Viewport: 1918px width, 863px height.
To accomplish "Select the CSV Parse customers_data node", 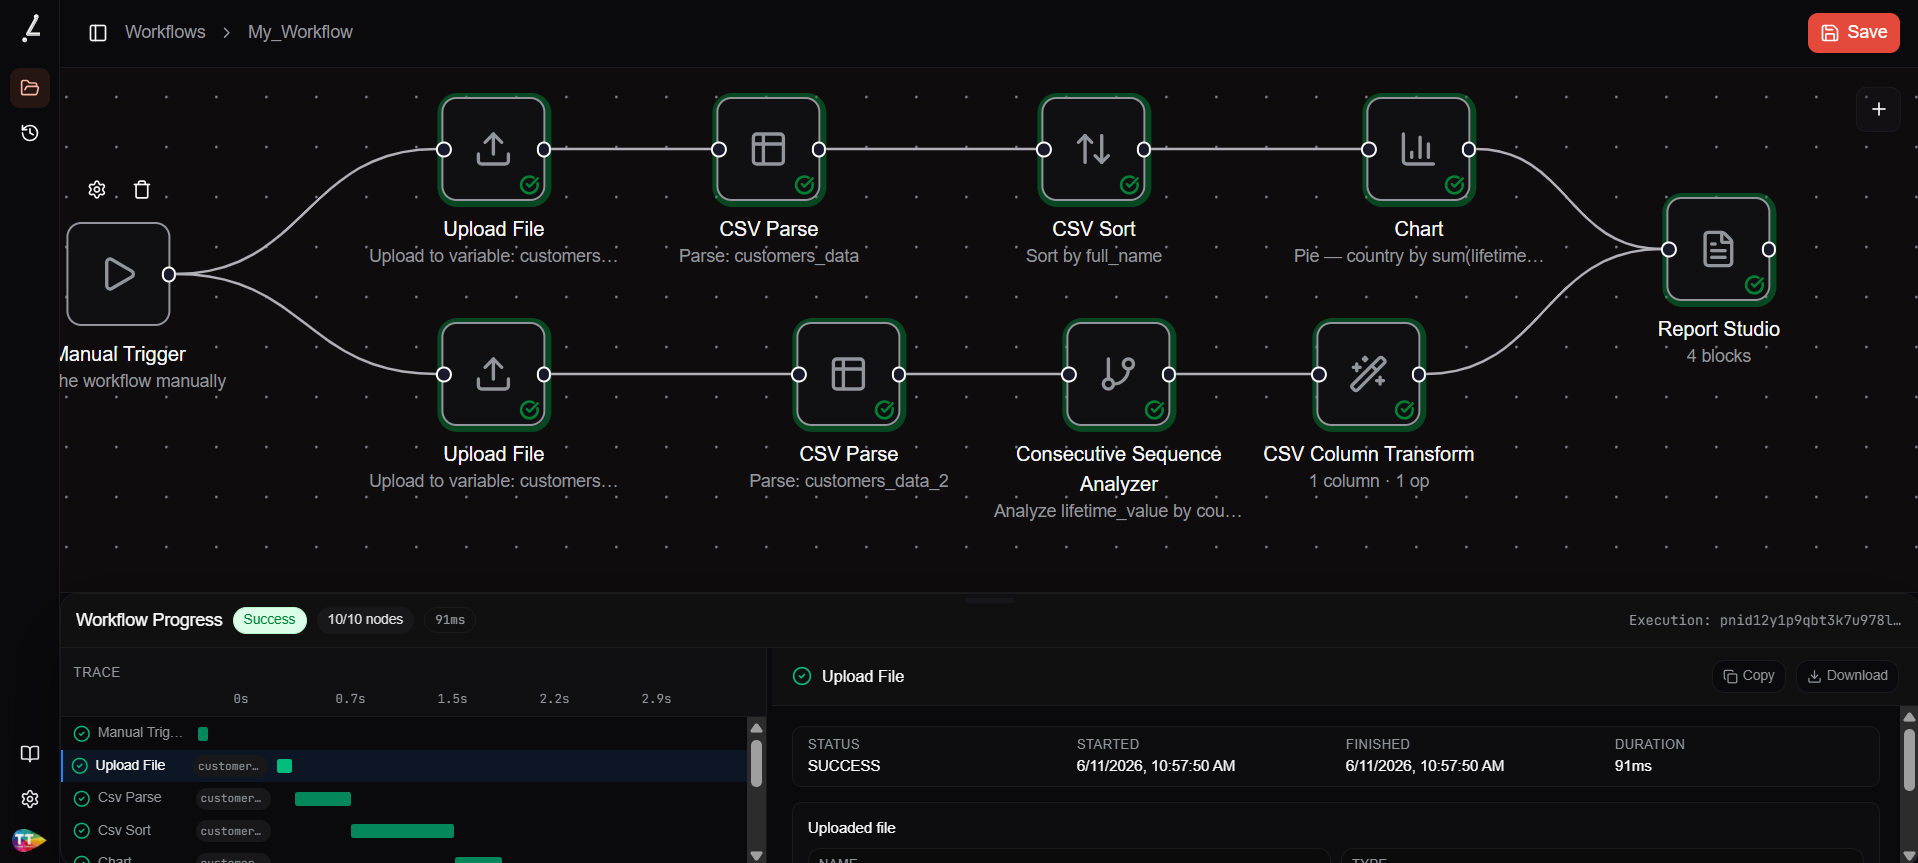I will click(x=769, y=149).
